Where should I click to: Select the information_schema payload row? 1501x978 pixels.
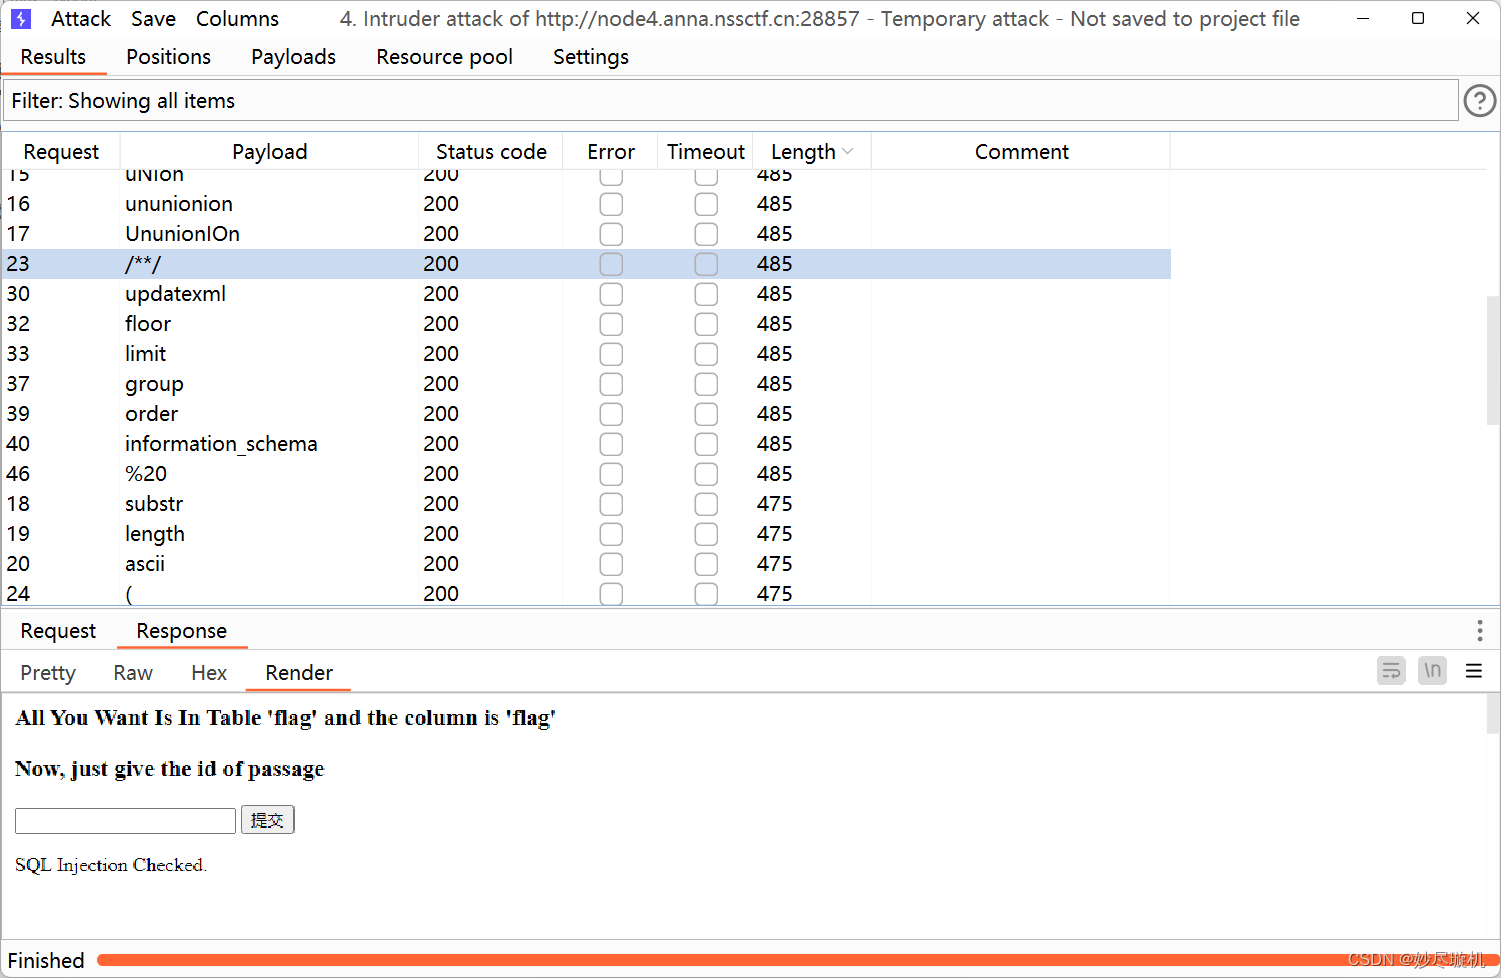point(586,444)
